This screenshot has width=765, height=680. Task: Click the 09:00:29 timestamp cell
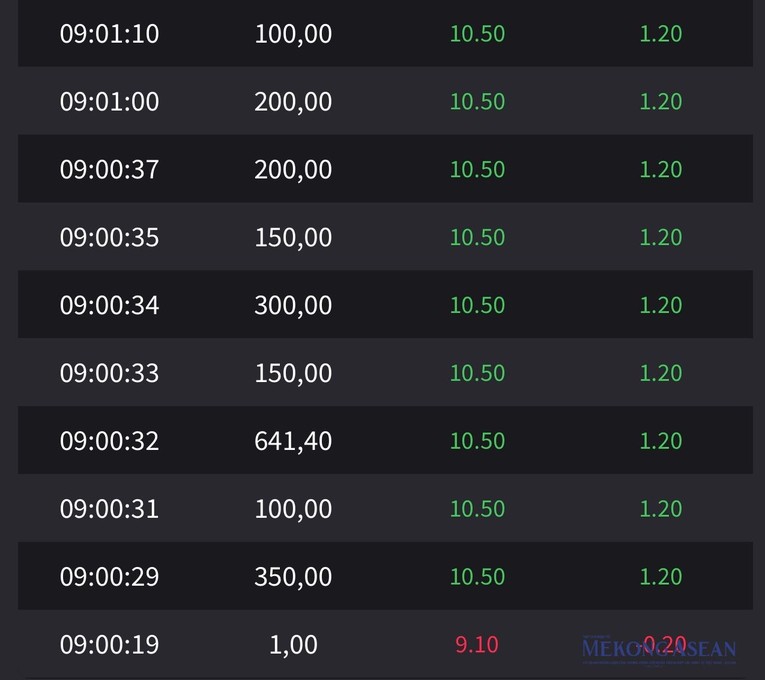(x=109, y=577)
